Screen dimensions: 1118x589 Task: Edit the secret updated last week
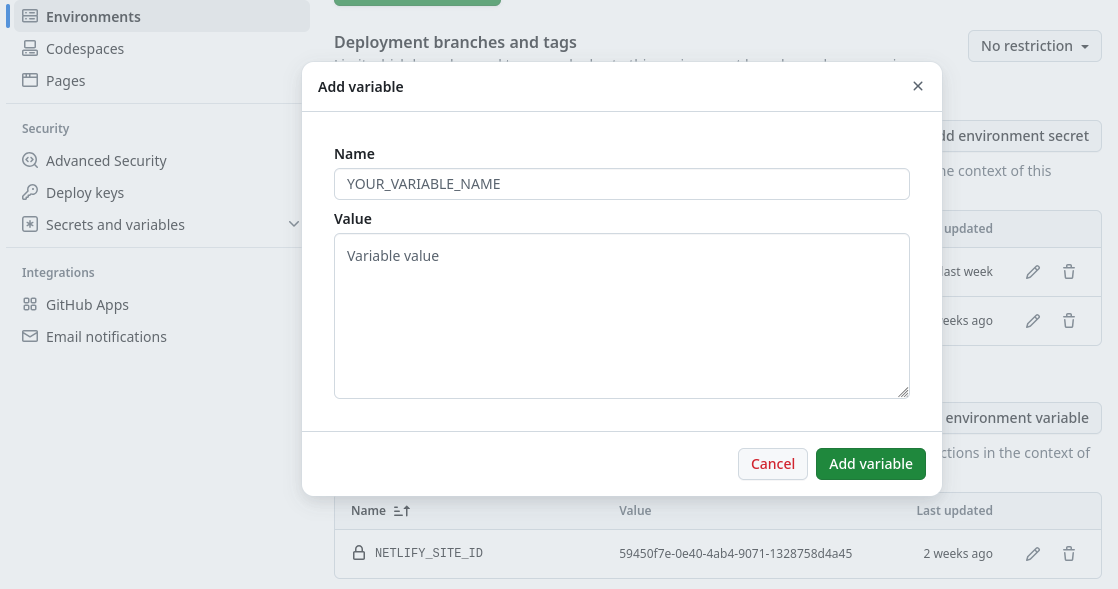[x=1032, y=272]
